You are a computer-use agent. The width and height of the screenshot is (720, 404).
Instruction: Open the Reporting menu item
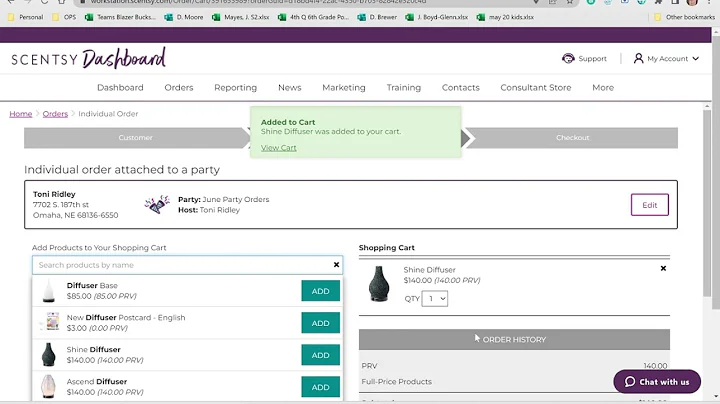coord(236,87)
